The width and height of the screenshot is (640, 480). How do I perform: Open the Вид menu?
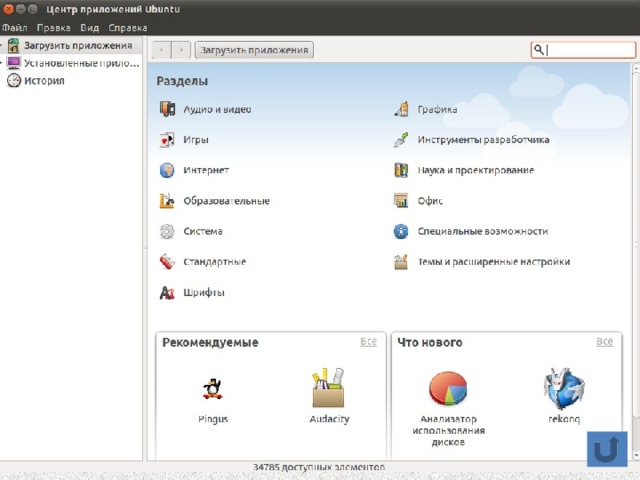89,28
